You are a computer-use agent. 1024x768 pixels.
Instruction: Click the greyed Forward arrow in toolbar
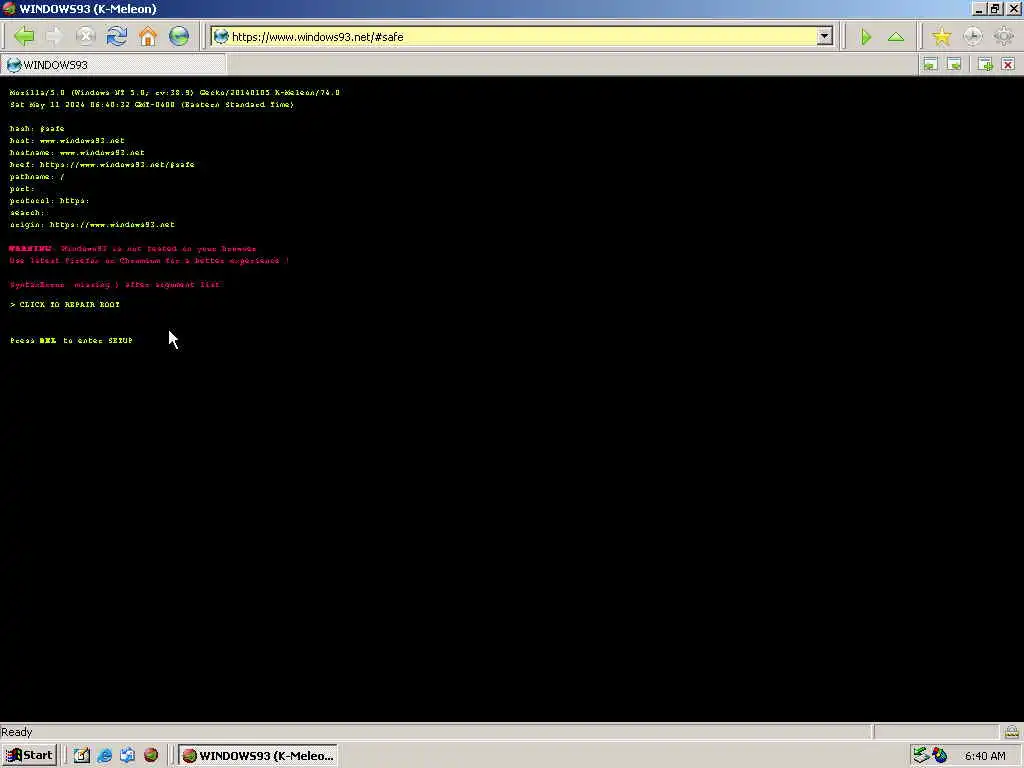tap(55, 36)
